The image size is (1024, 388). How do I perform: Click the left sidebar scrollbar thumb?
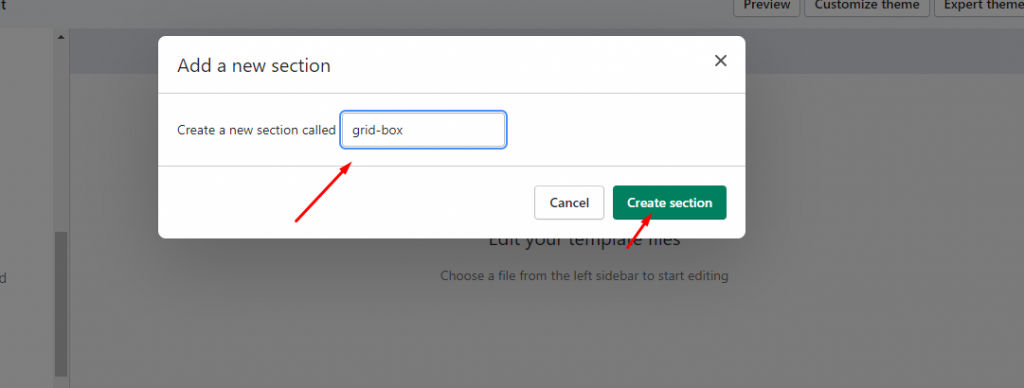[x=61, y=304]
